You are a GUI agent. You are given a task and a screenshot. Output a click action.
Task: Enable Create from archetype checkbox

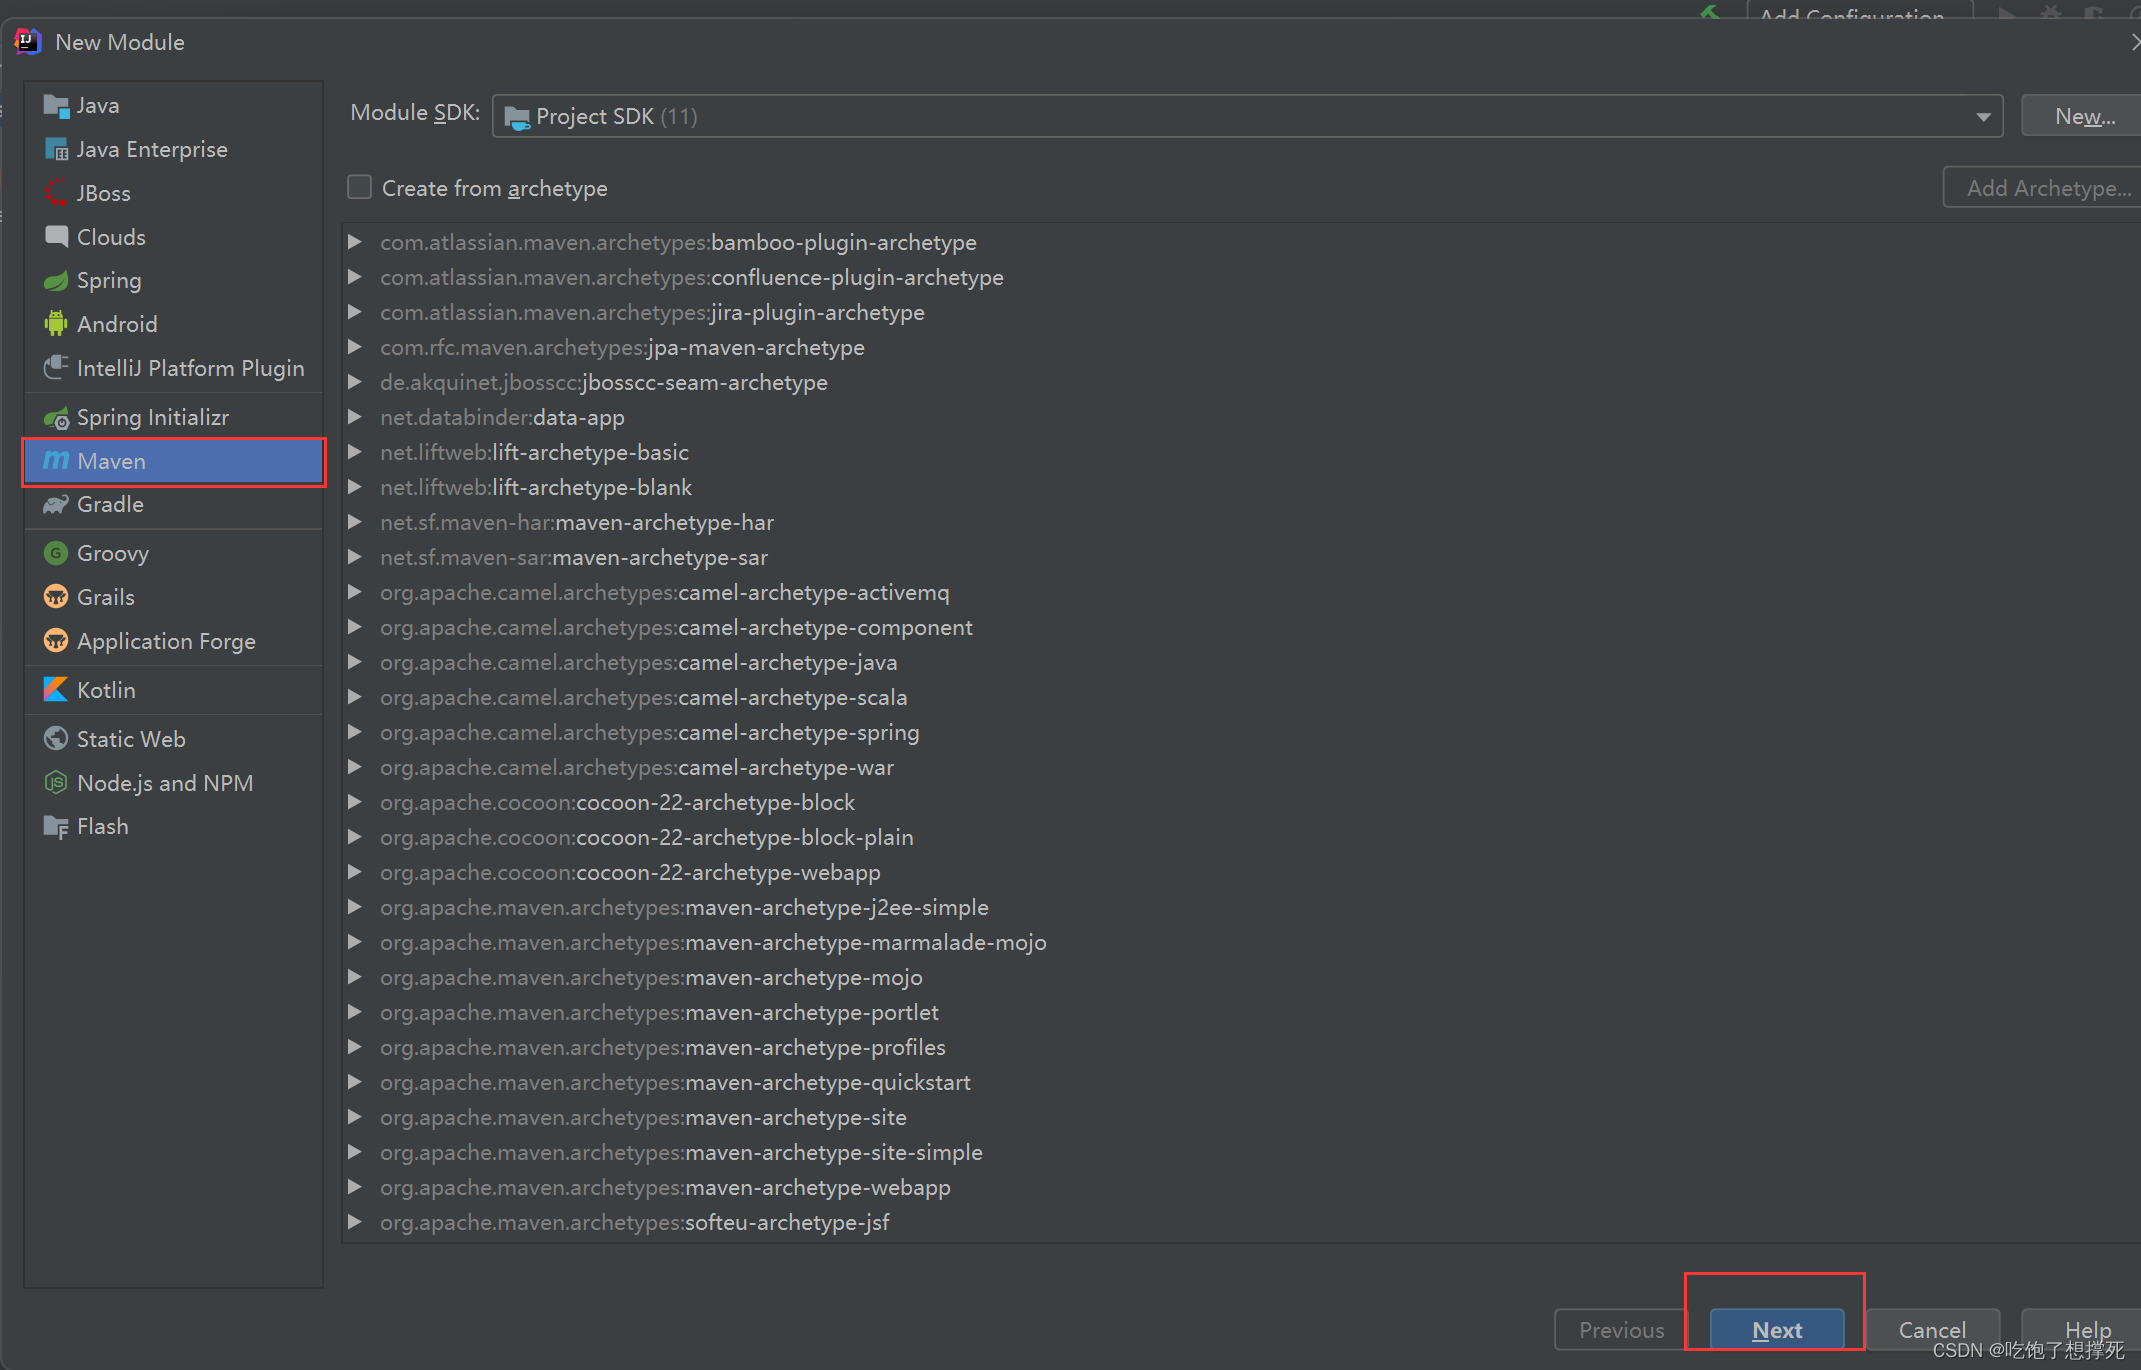coord(359,188)
